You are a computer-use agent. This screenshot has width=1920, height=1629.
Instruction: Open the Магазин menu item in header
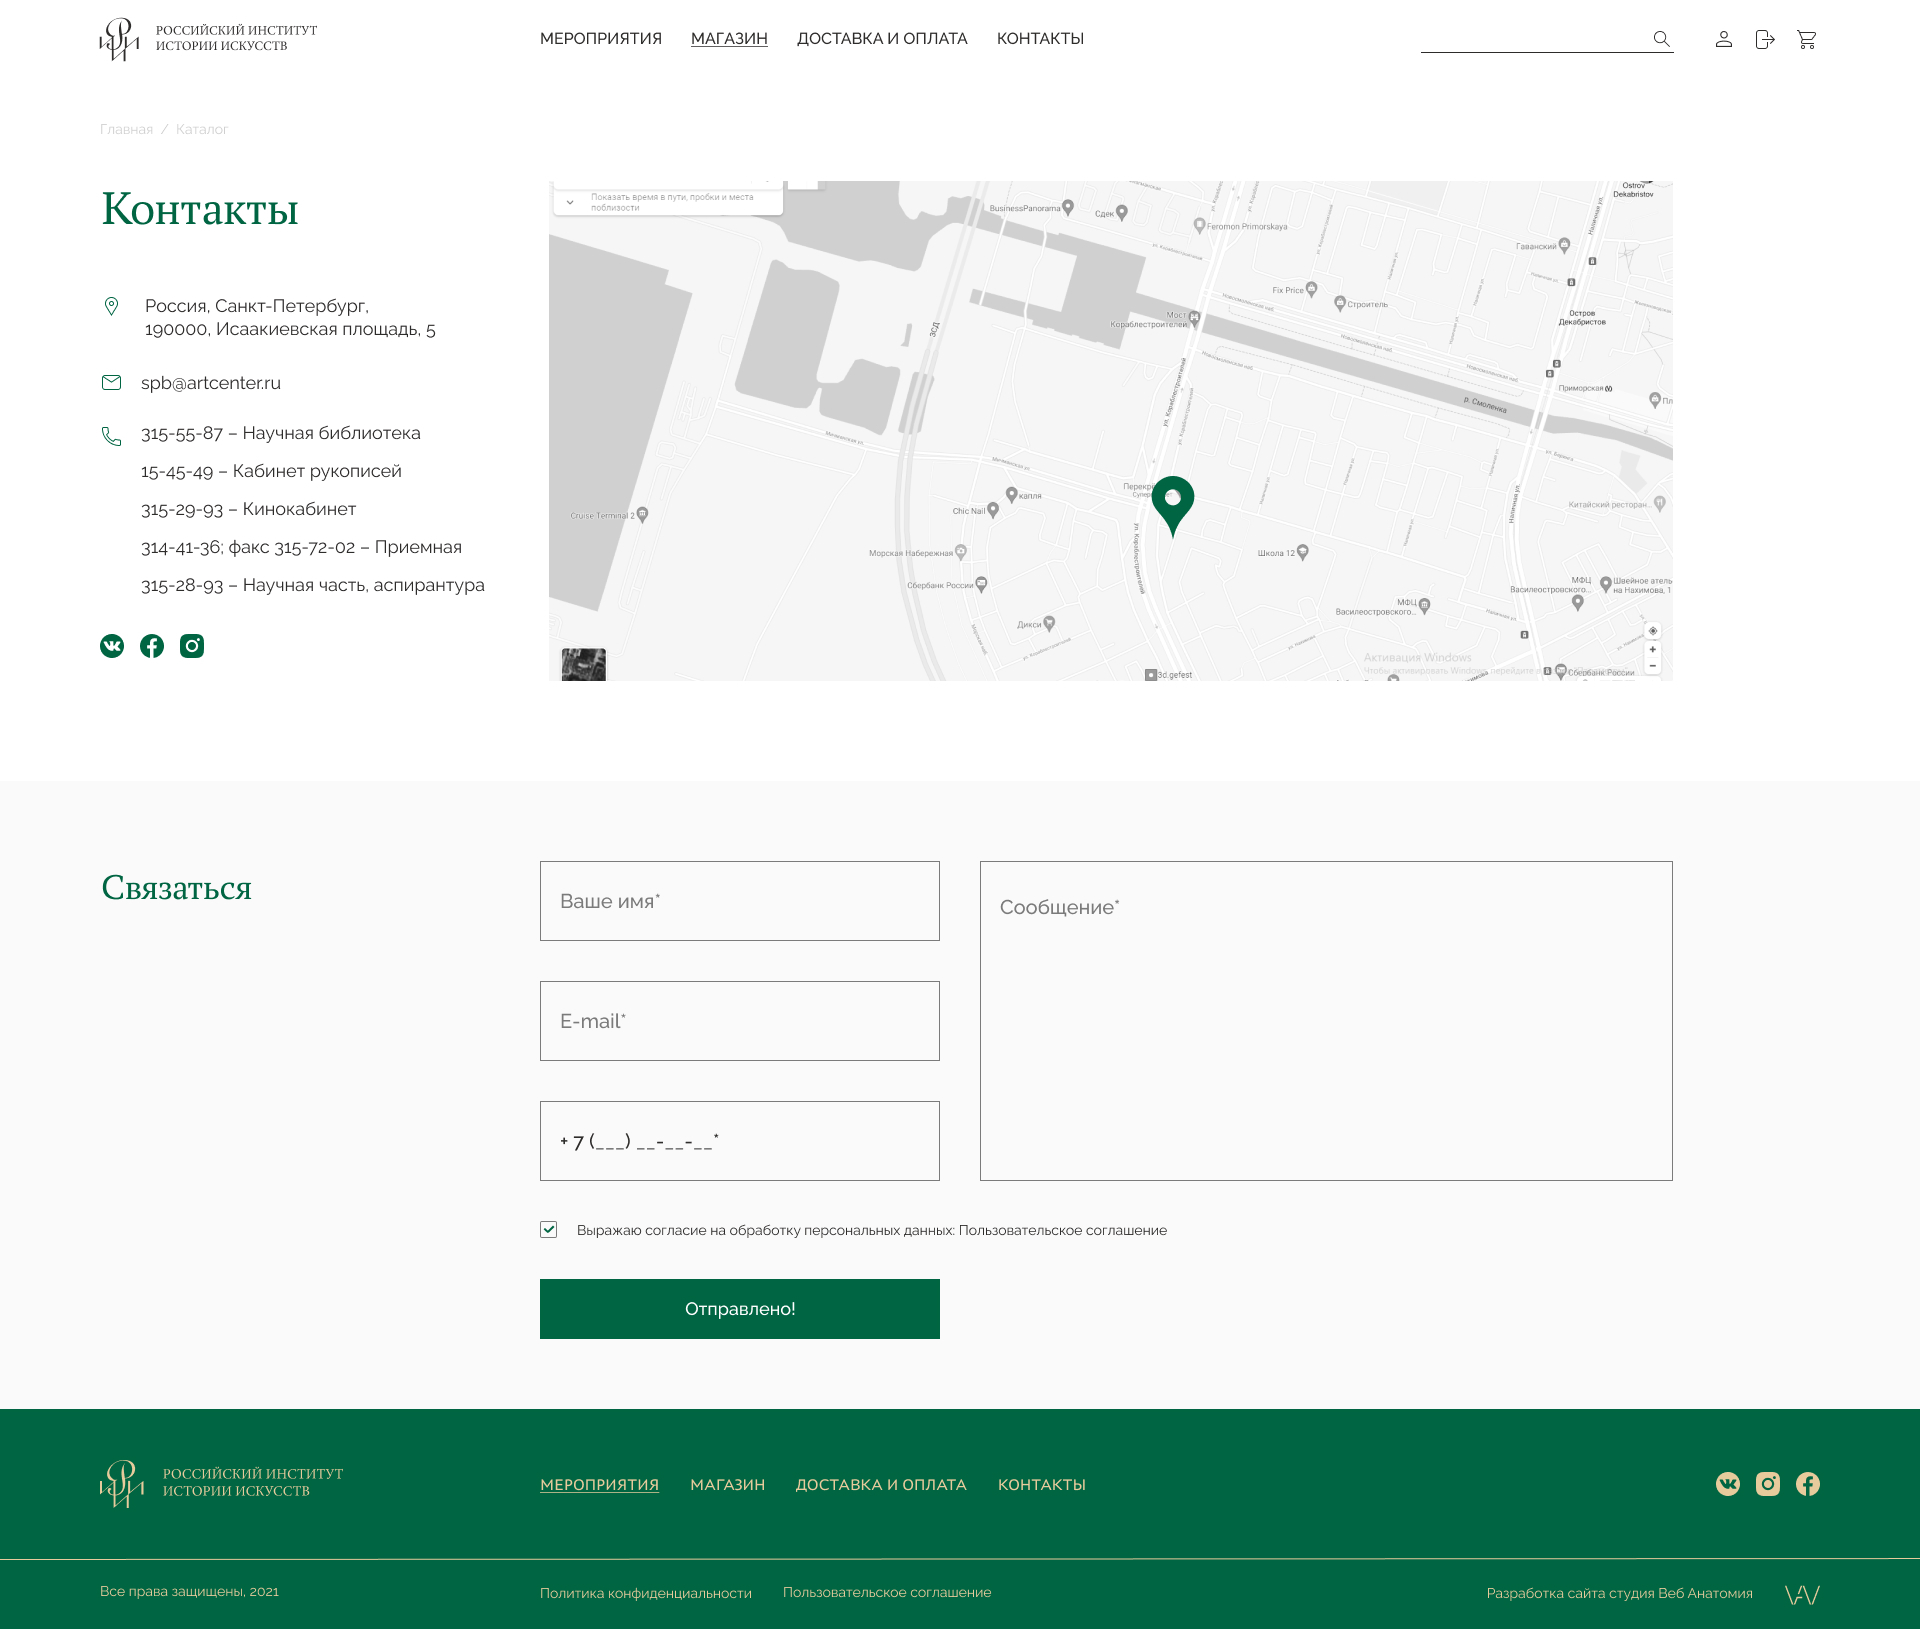[x=729, y=39]
